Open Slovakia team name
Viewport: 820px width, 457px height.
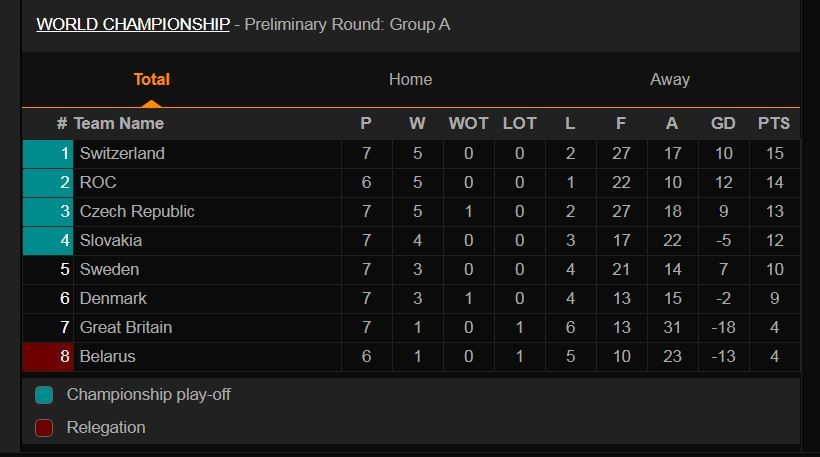tap(111, 241)
